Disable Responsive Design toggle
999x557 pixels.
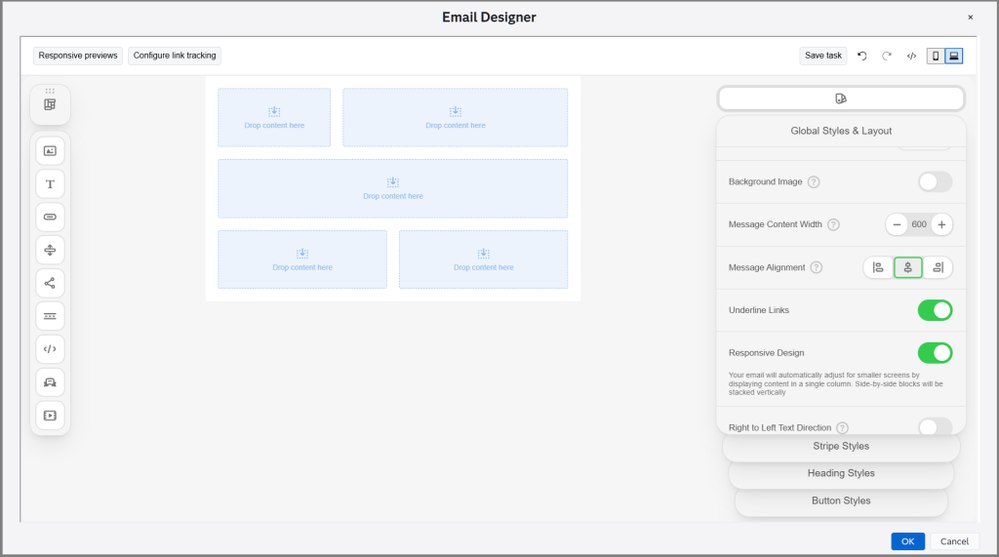[x=935, y=353]
